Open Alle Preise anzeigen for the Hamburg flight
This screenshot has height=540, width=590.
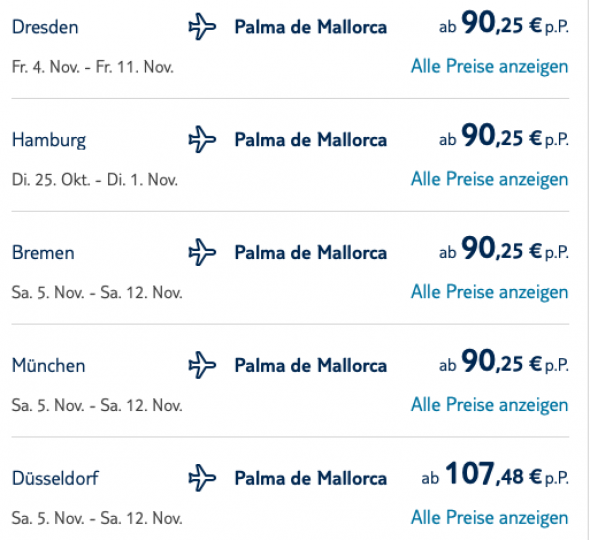pos(490,179)
